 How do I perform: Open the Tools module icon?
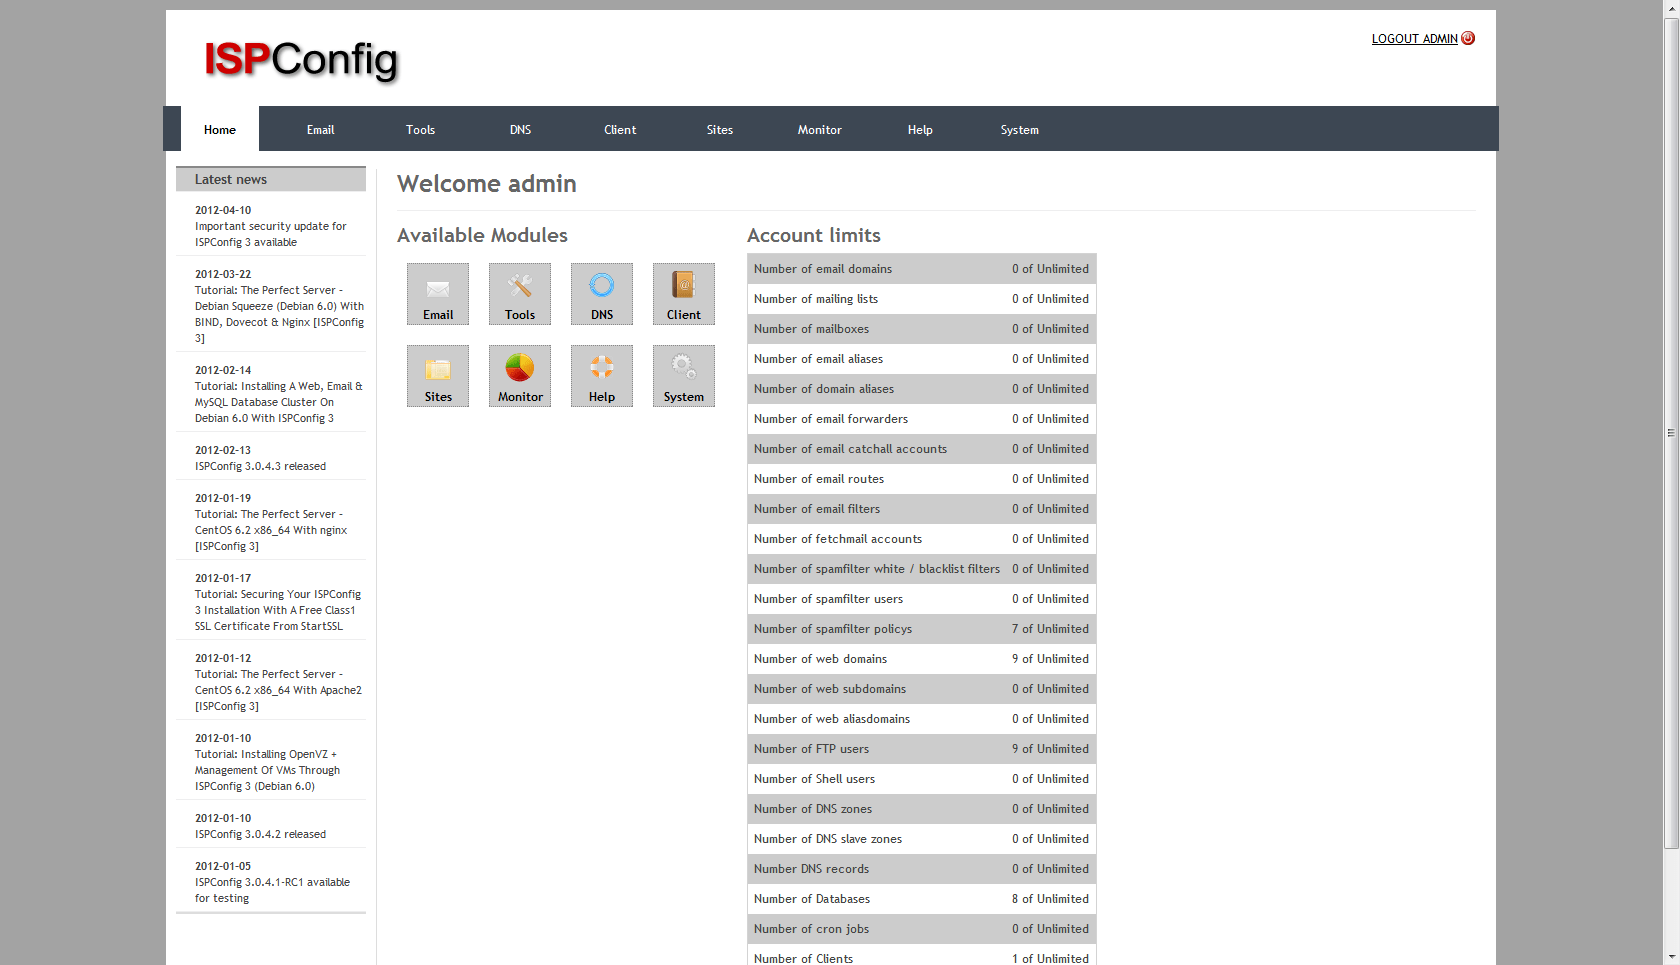(x=520, y=294)
